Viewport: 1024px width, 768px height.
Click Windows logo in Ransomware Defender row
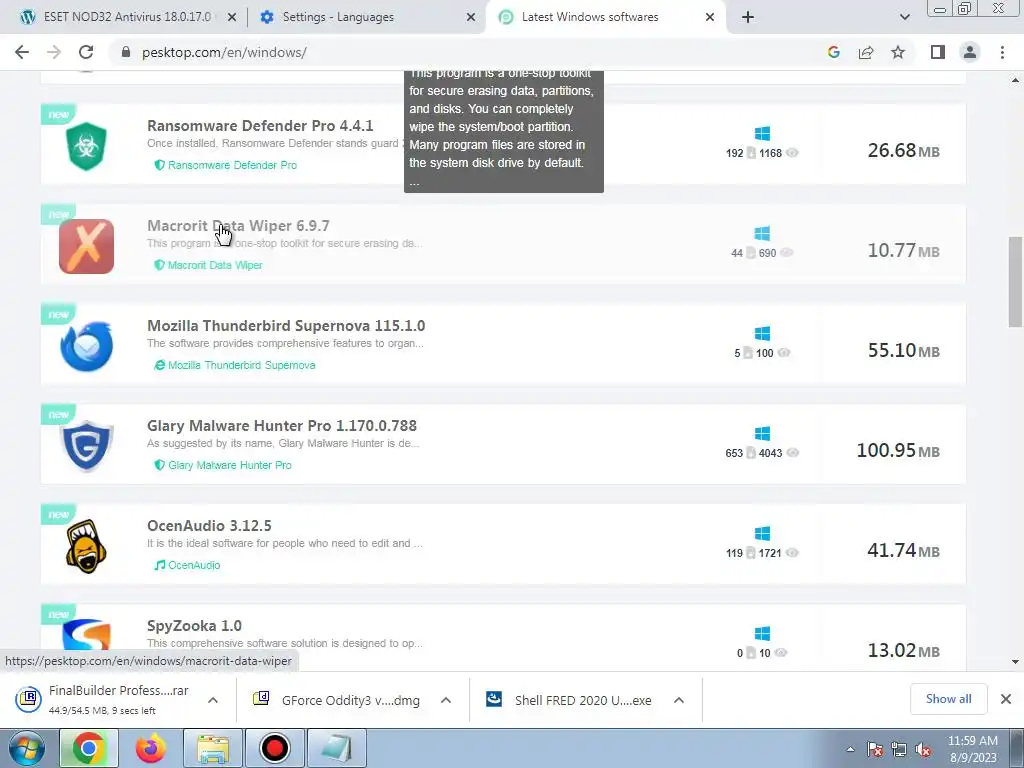762,134
